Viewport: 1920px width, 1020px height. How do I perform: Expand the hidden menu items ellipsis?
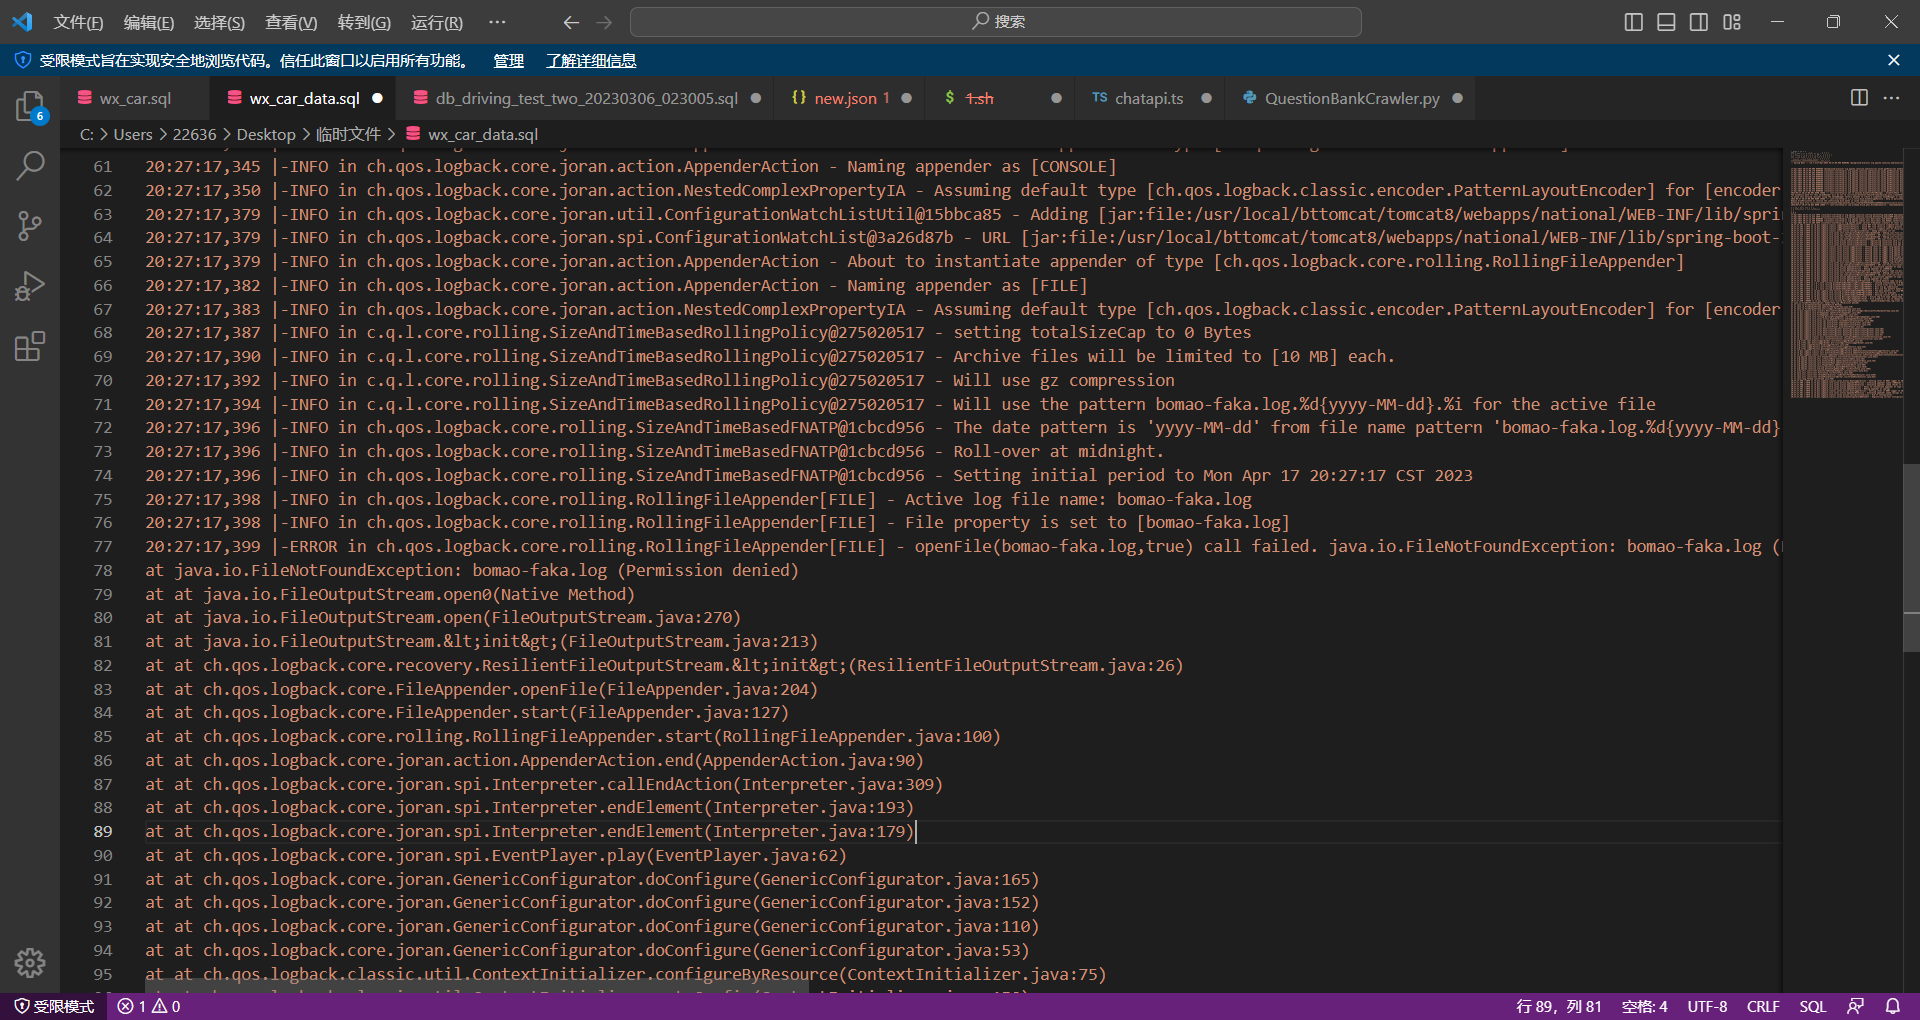click(x=497, y=22)
